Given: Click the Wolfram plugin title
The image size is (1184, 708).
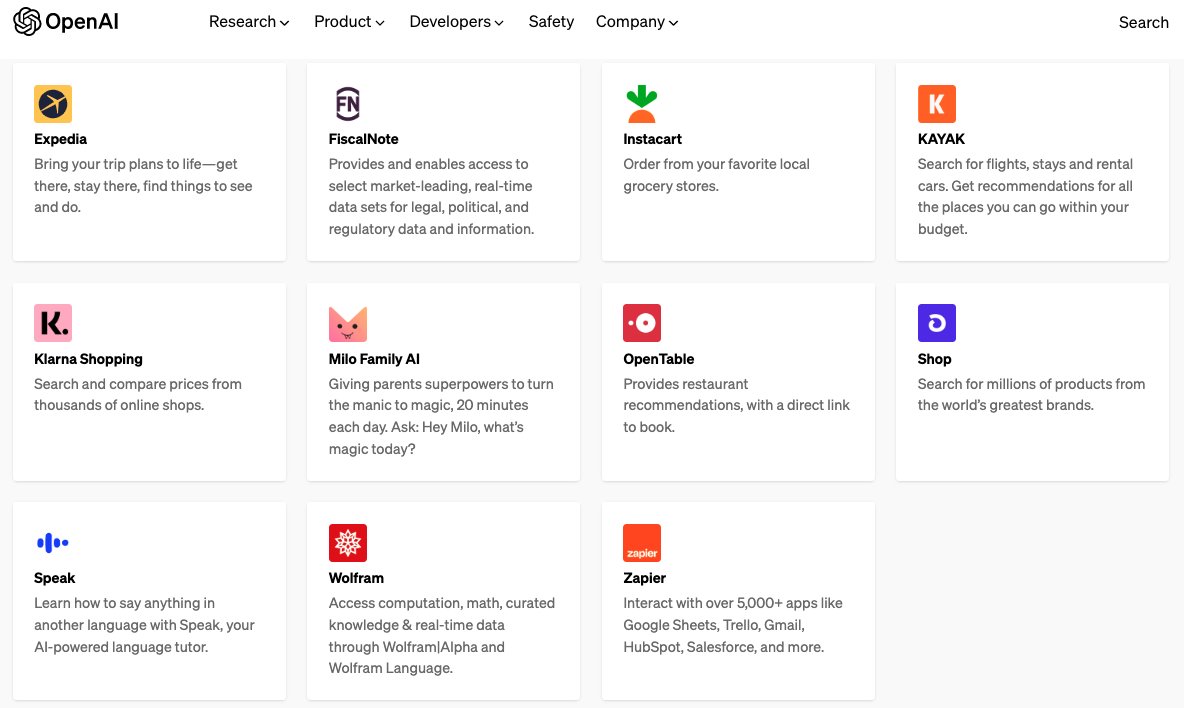Looking at the screenshot, I should tap(356, 578).
